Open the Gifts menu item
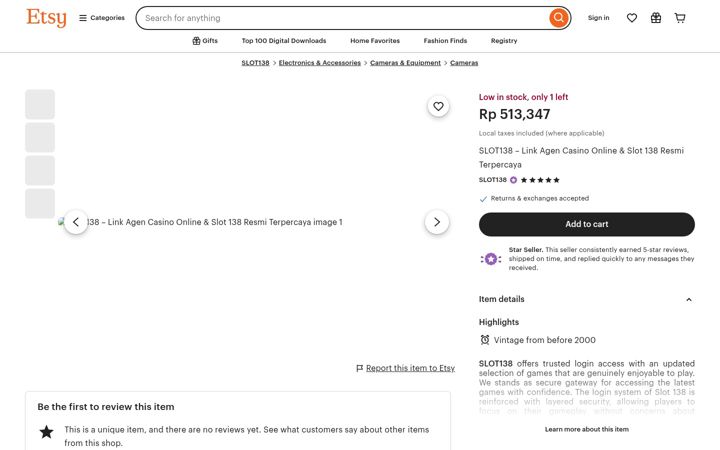Image resolution: width=720 pixels, height=450 pixels. [205, 41]
